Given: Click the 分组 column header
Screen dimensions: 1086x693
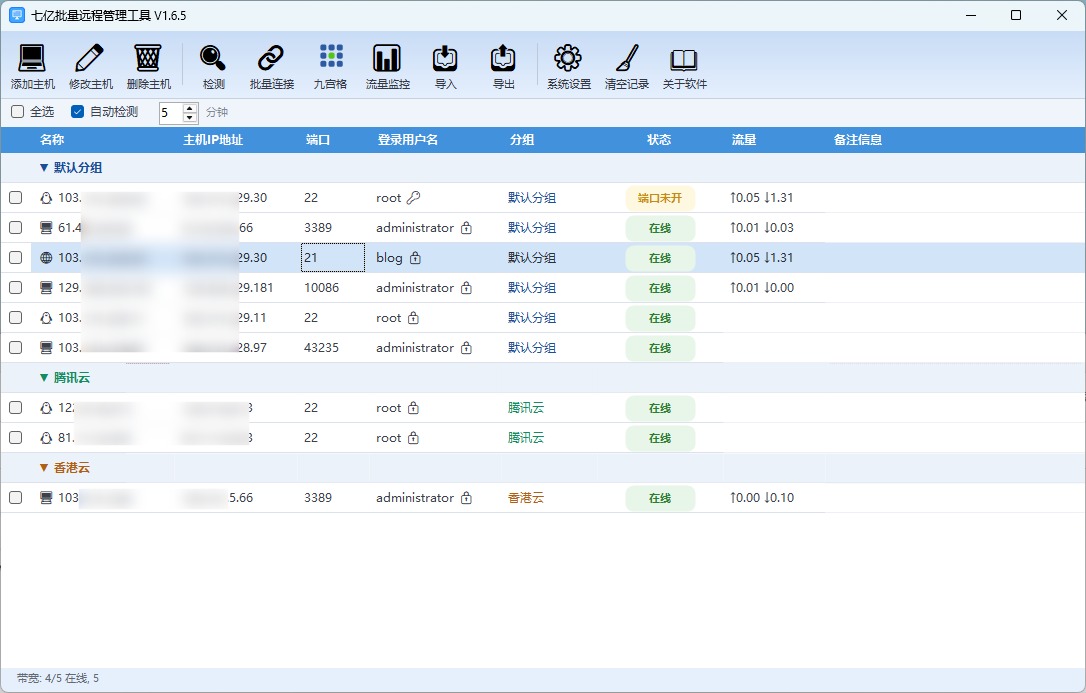Looking at the screenshot, I should [522, 140].
